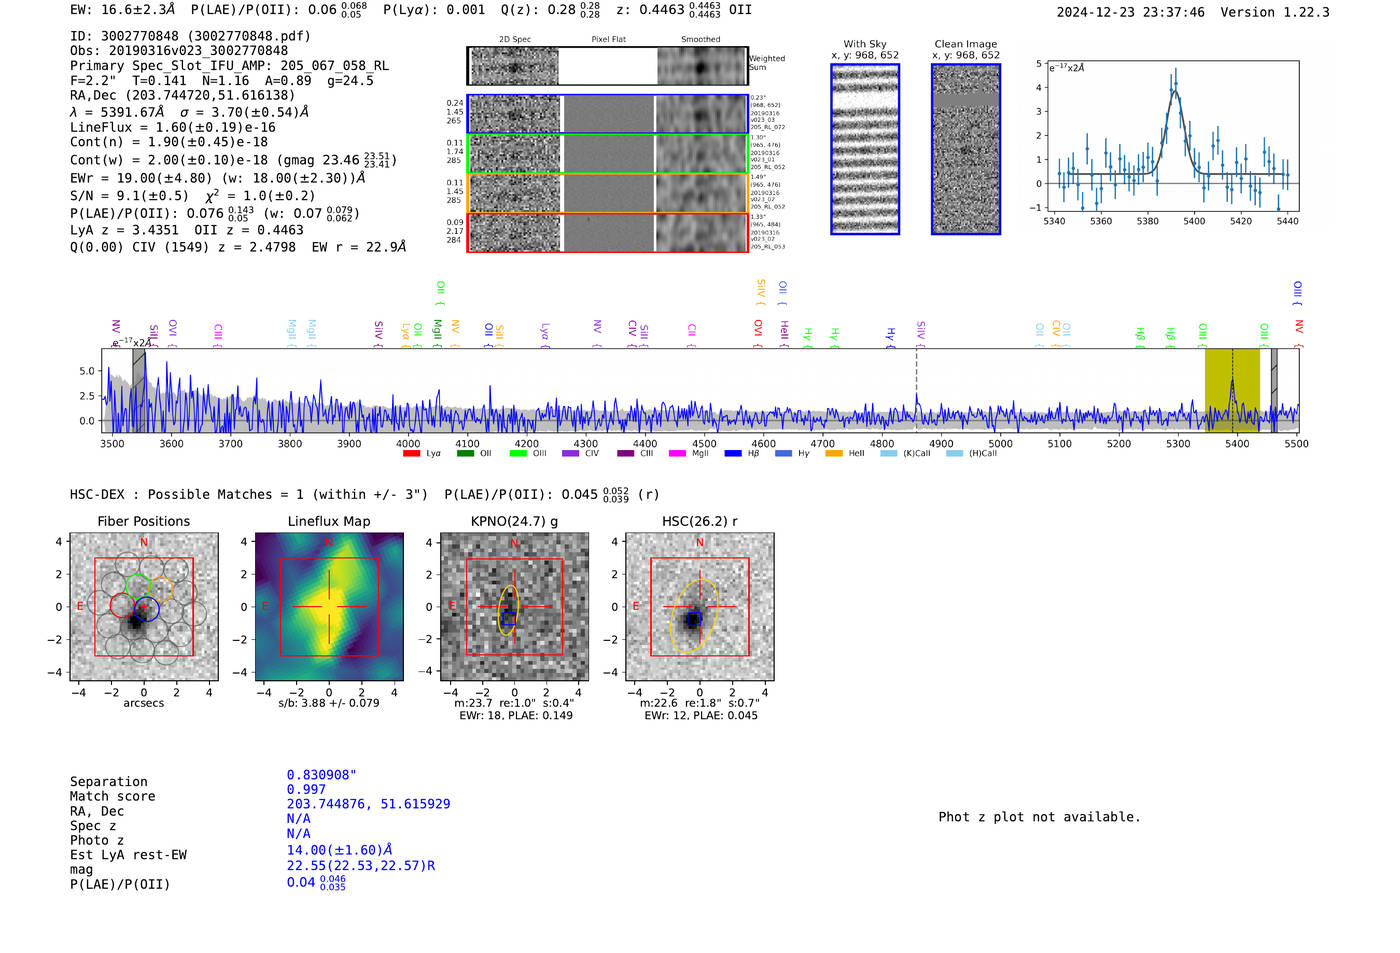Click the magenta MgII legend swatch
The width and height of the screenshot is (1400, 953).
click(677, 454)
